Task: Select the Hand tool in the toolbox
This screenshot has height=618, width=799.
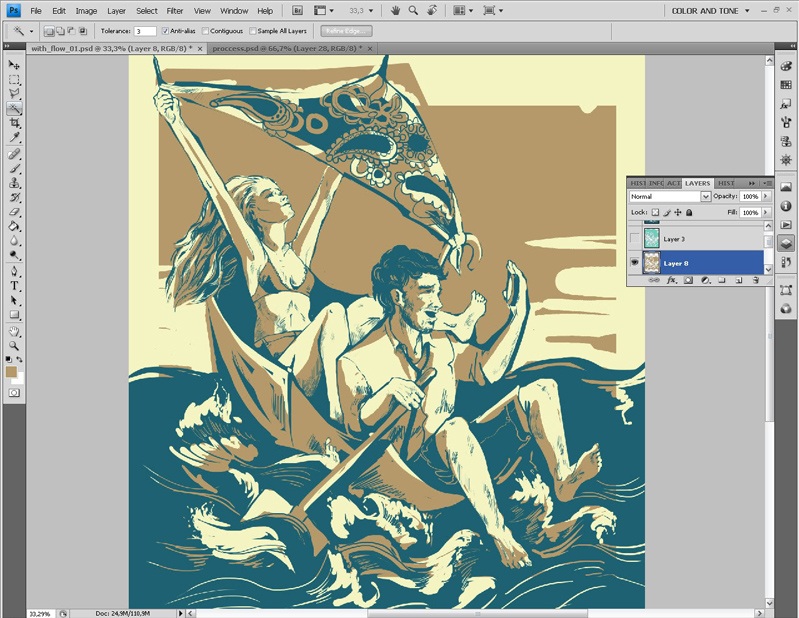Action: point(14,330)
